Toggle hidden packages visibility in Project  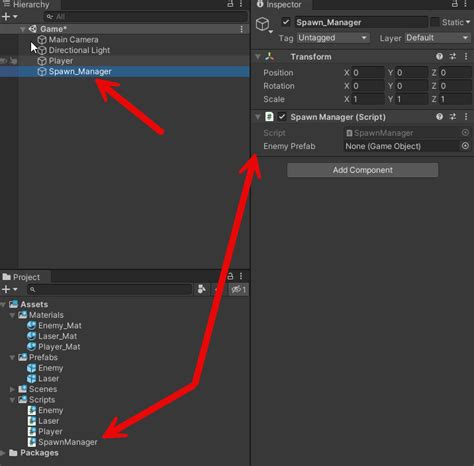tap(239, 290)
